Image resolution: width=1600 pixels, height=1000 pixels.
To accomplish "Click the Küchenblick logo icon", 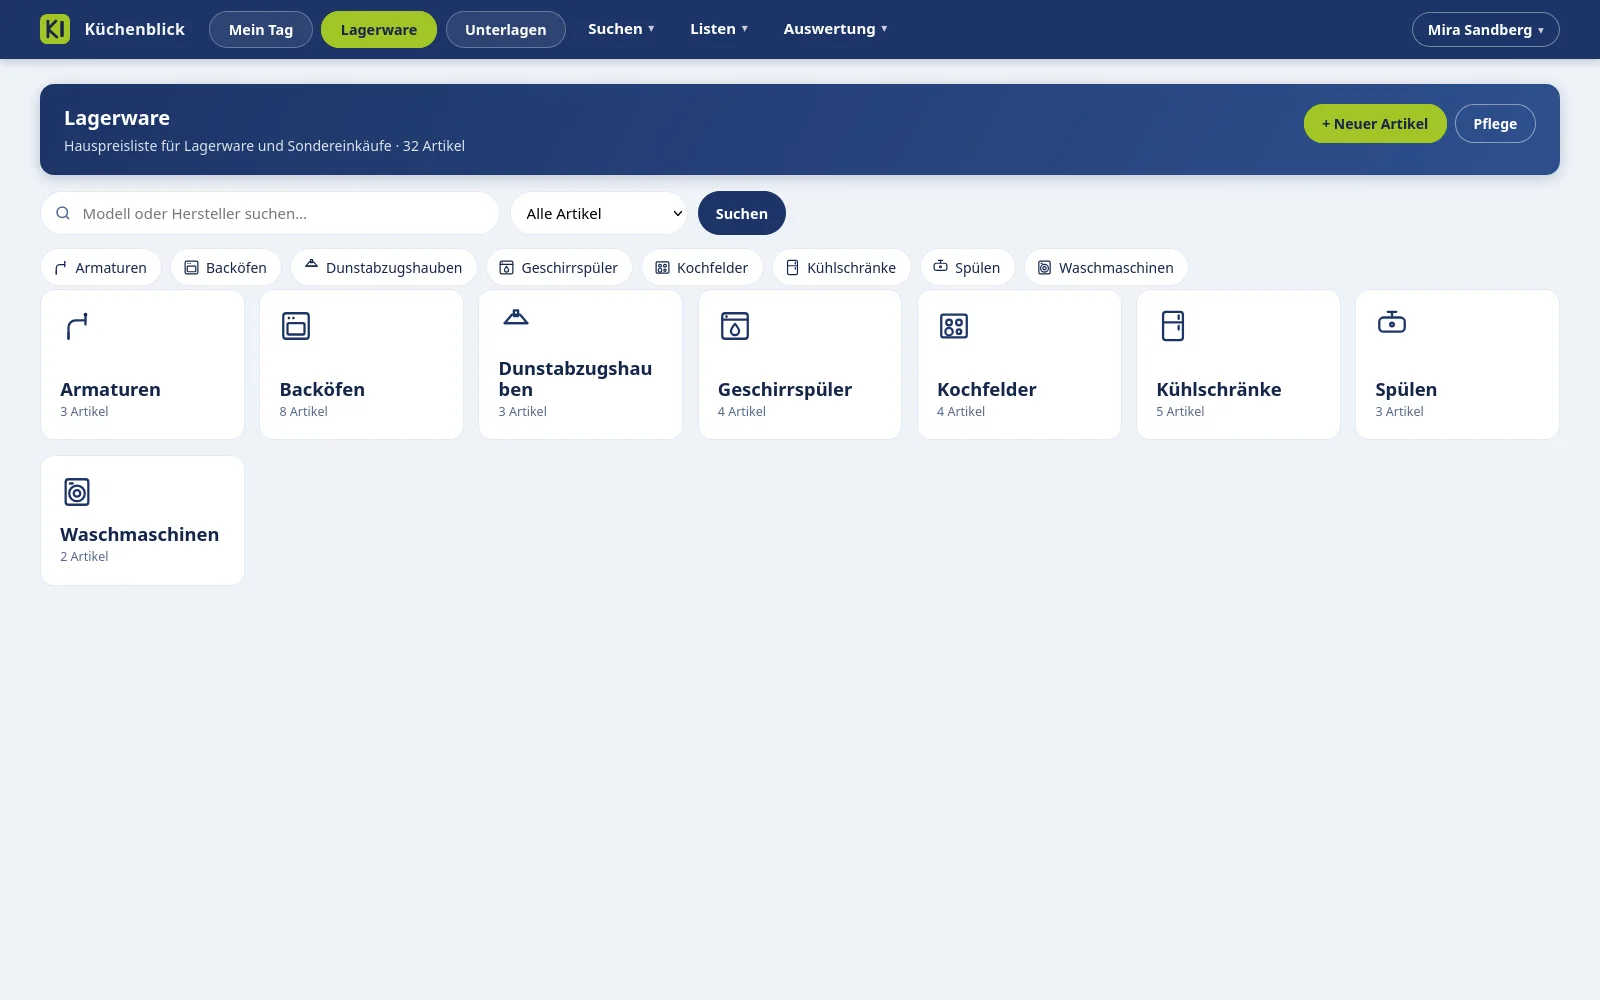I will pos(55,29).
